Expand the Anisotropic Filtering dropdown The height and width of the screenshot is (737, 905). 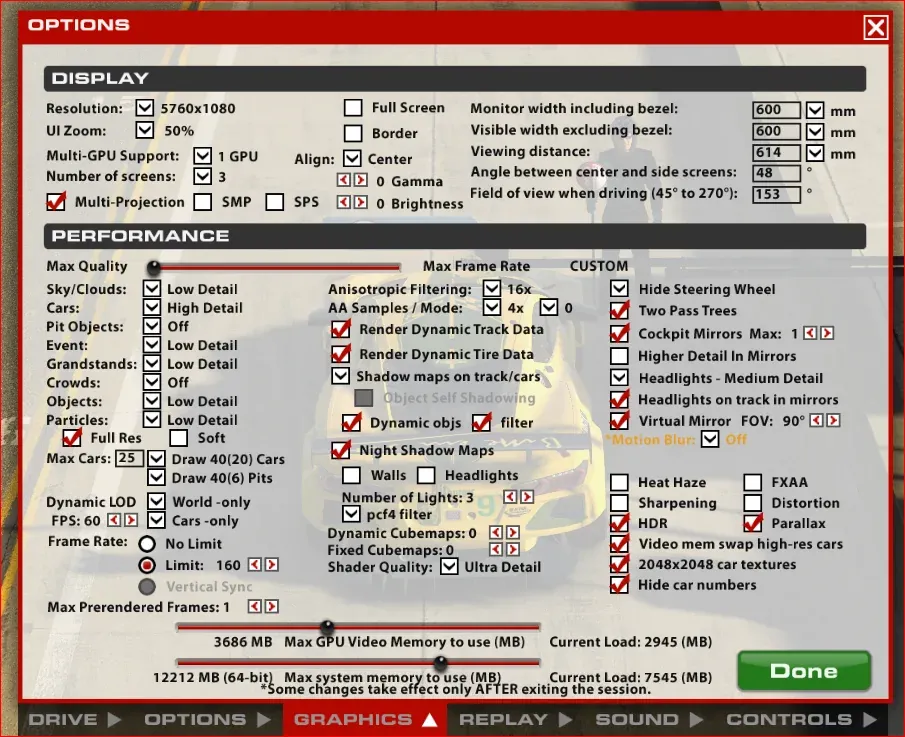click(492, 288)
